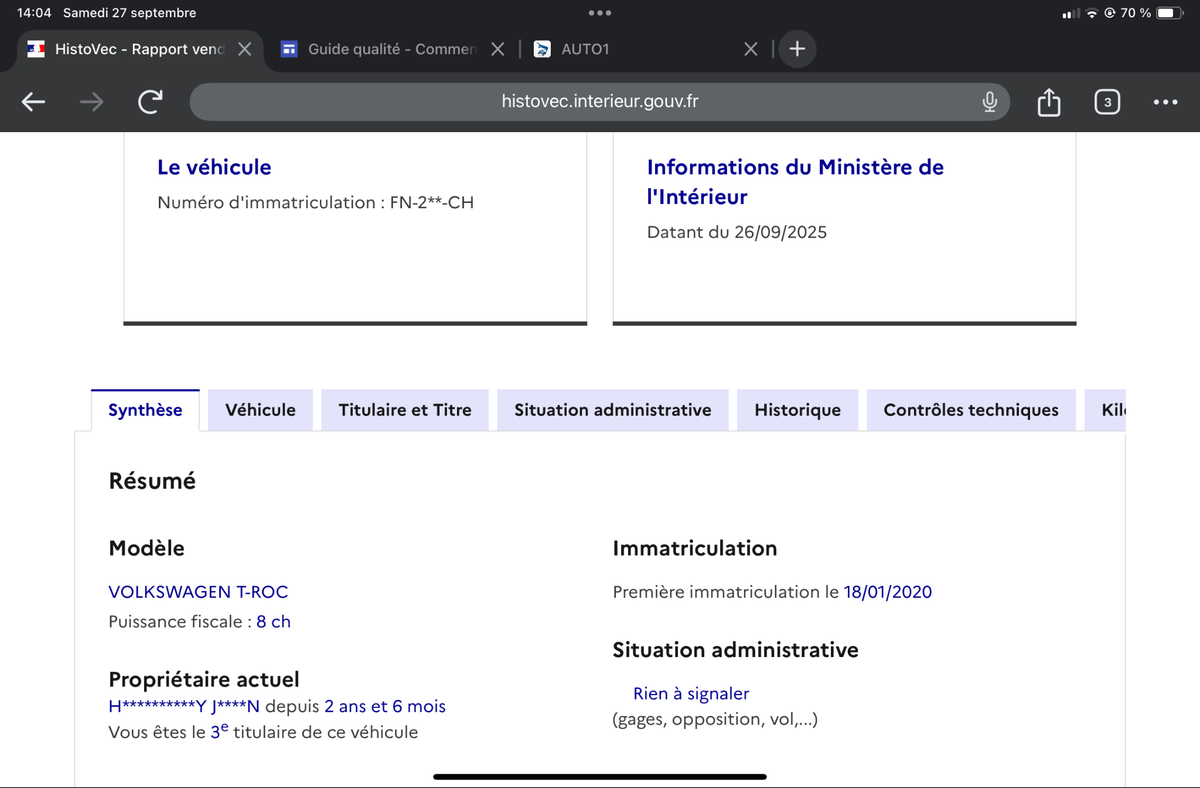View the Historique tab

tap(797, 410)
